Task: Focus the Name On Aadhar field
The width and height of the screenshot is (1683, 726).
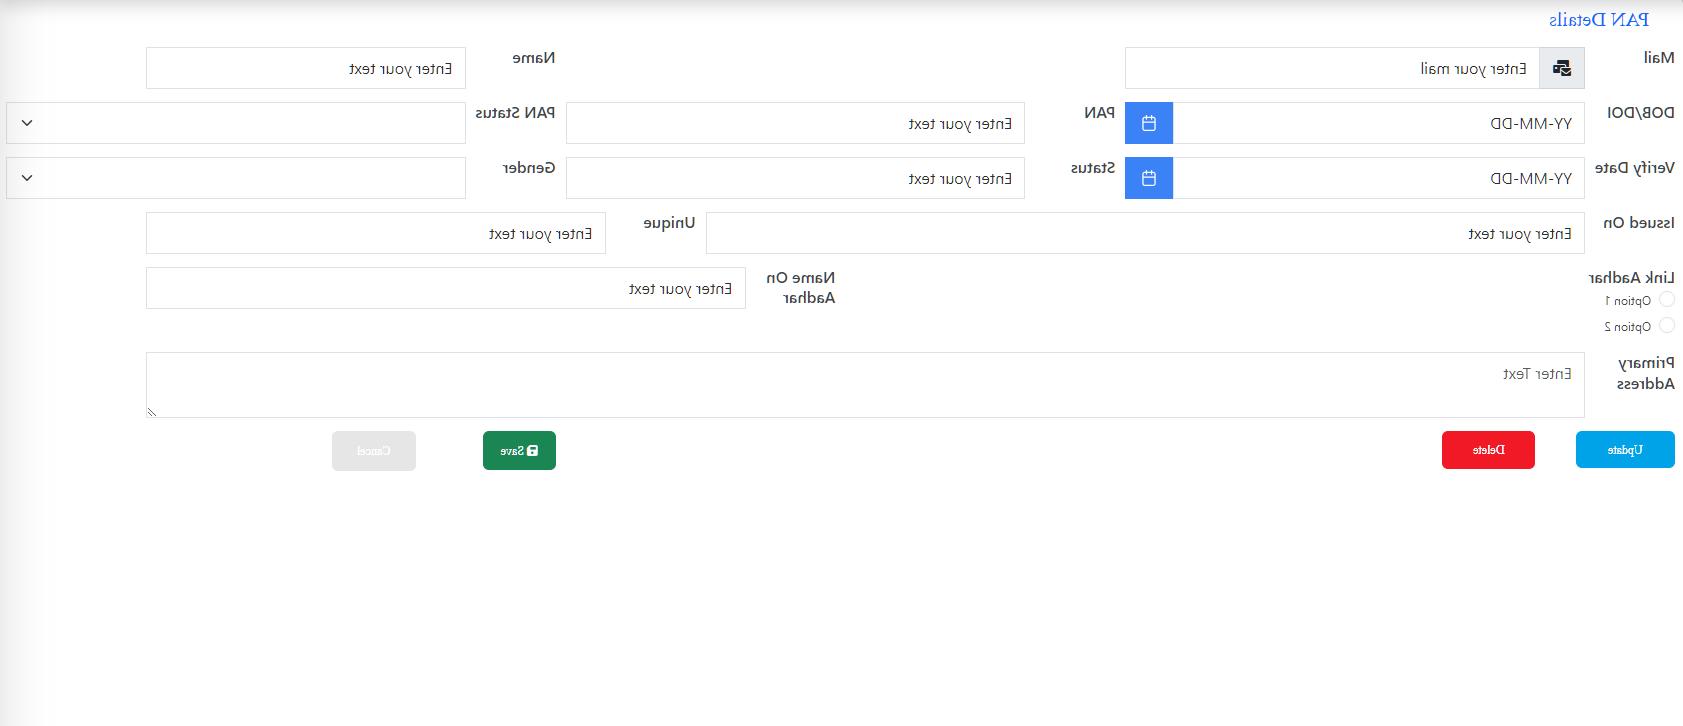Action: click(446, 288)
